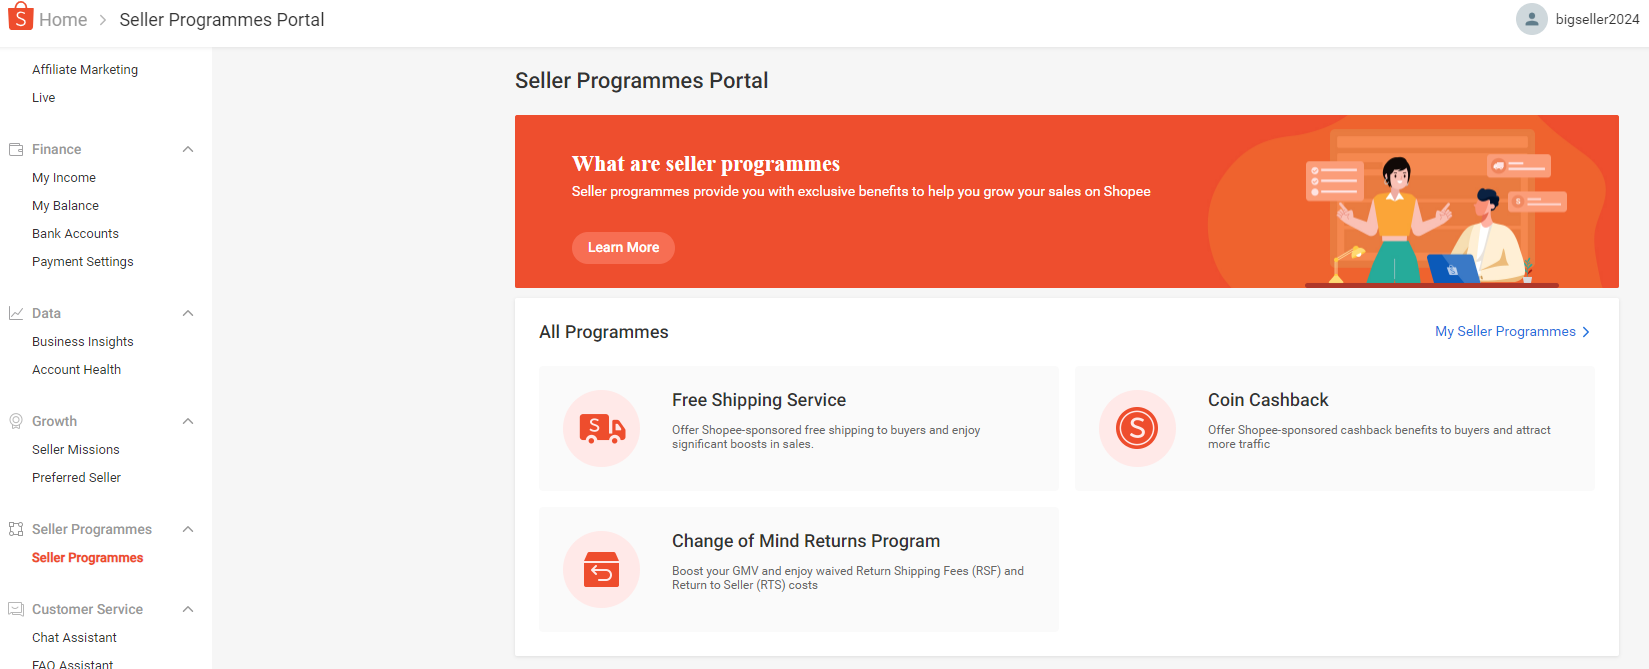Collapse the Growth section chevron

coord(187,420)
